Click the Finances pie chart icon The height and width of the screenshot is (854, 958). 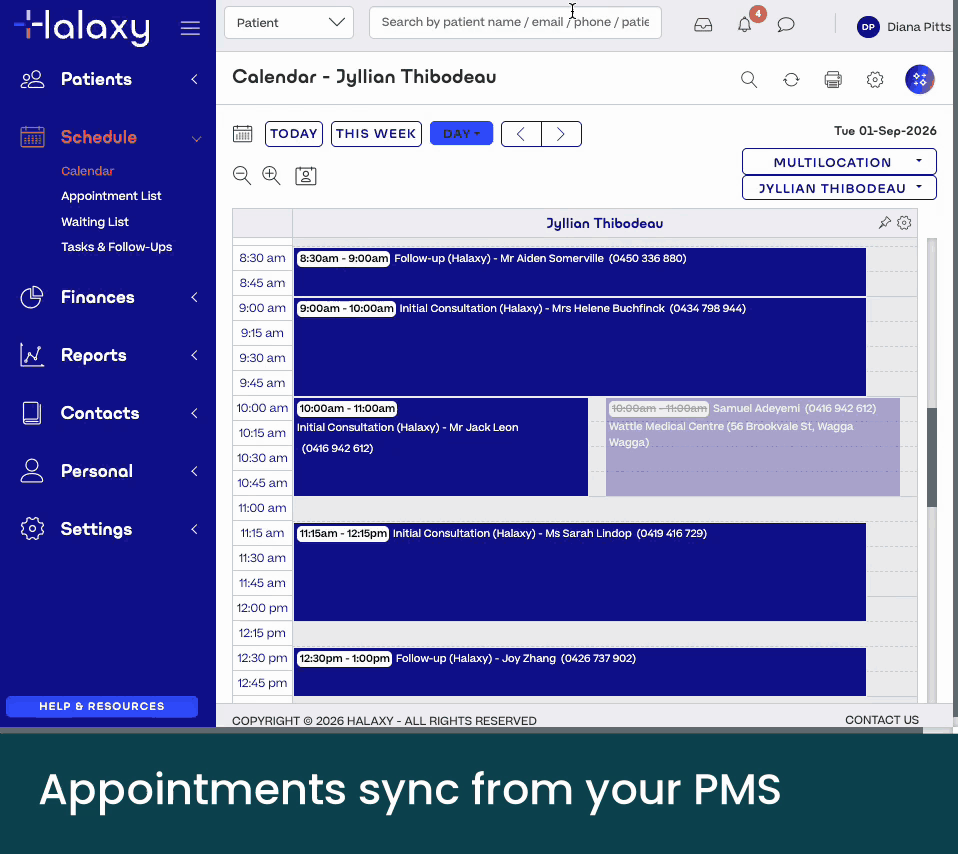coord(32,297)
